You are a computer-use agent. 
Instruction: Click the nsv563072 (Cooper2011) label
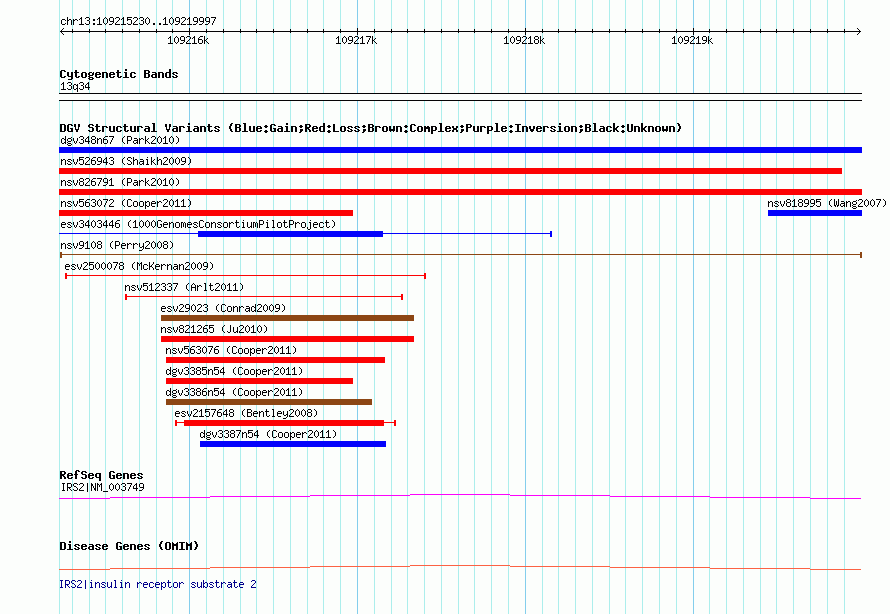coord(126,203)
